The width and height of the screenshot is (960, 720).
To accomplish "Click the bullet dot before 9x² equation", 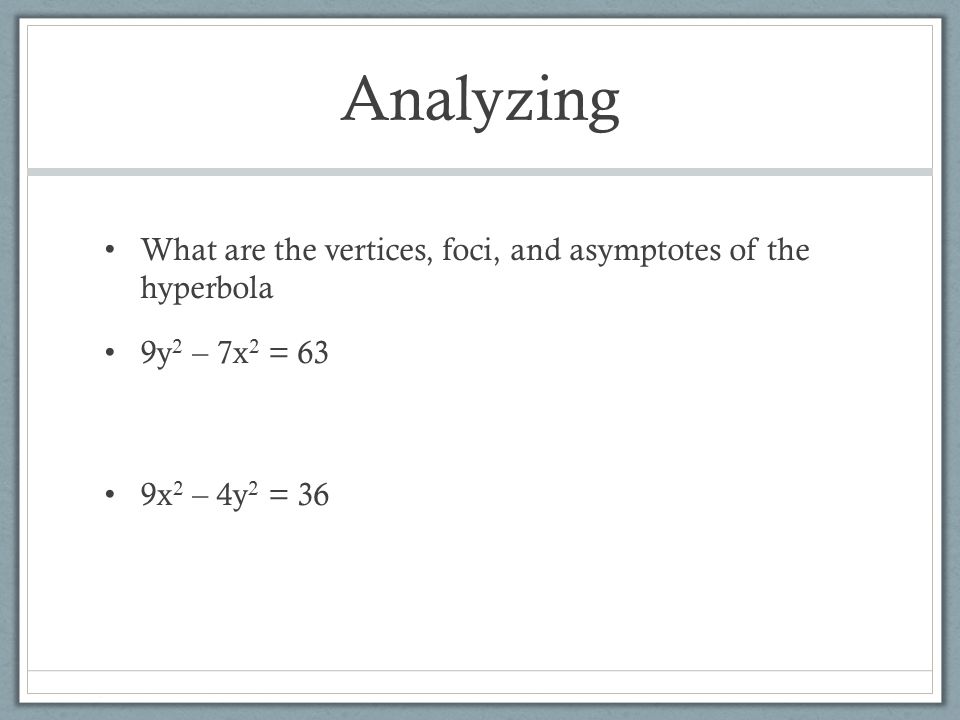I will (110, 494).
